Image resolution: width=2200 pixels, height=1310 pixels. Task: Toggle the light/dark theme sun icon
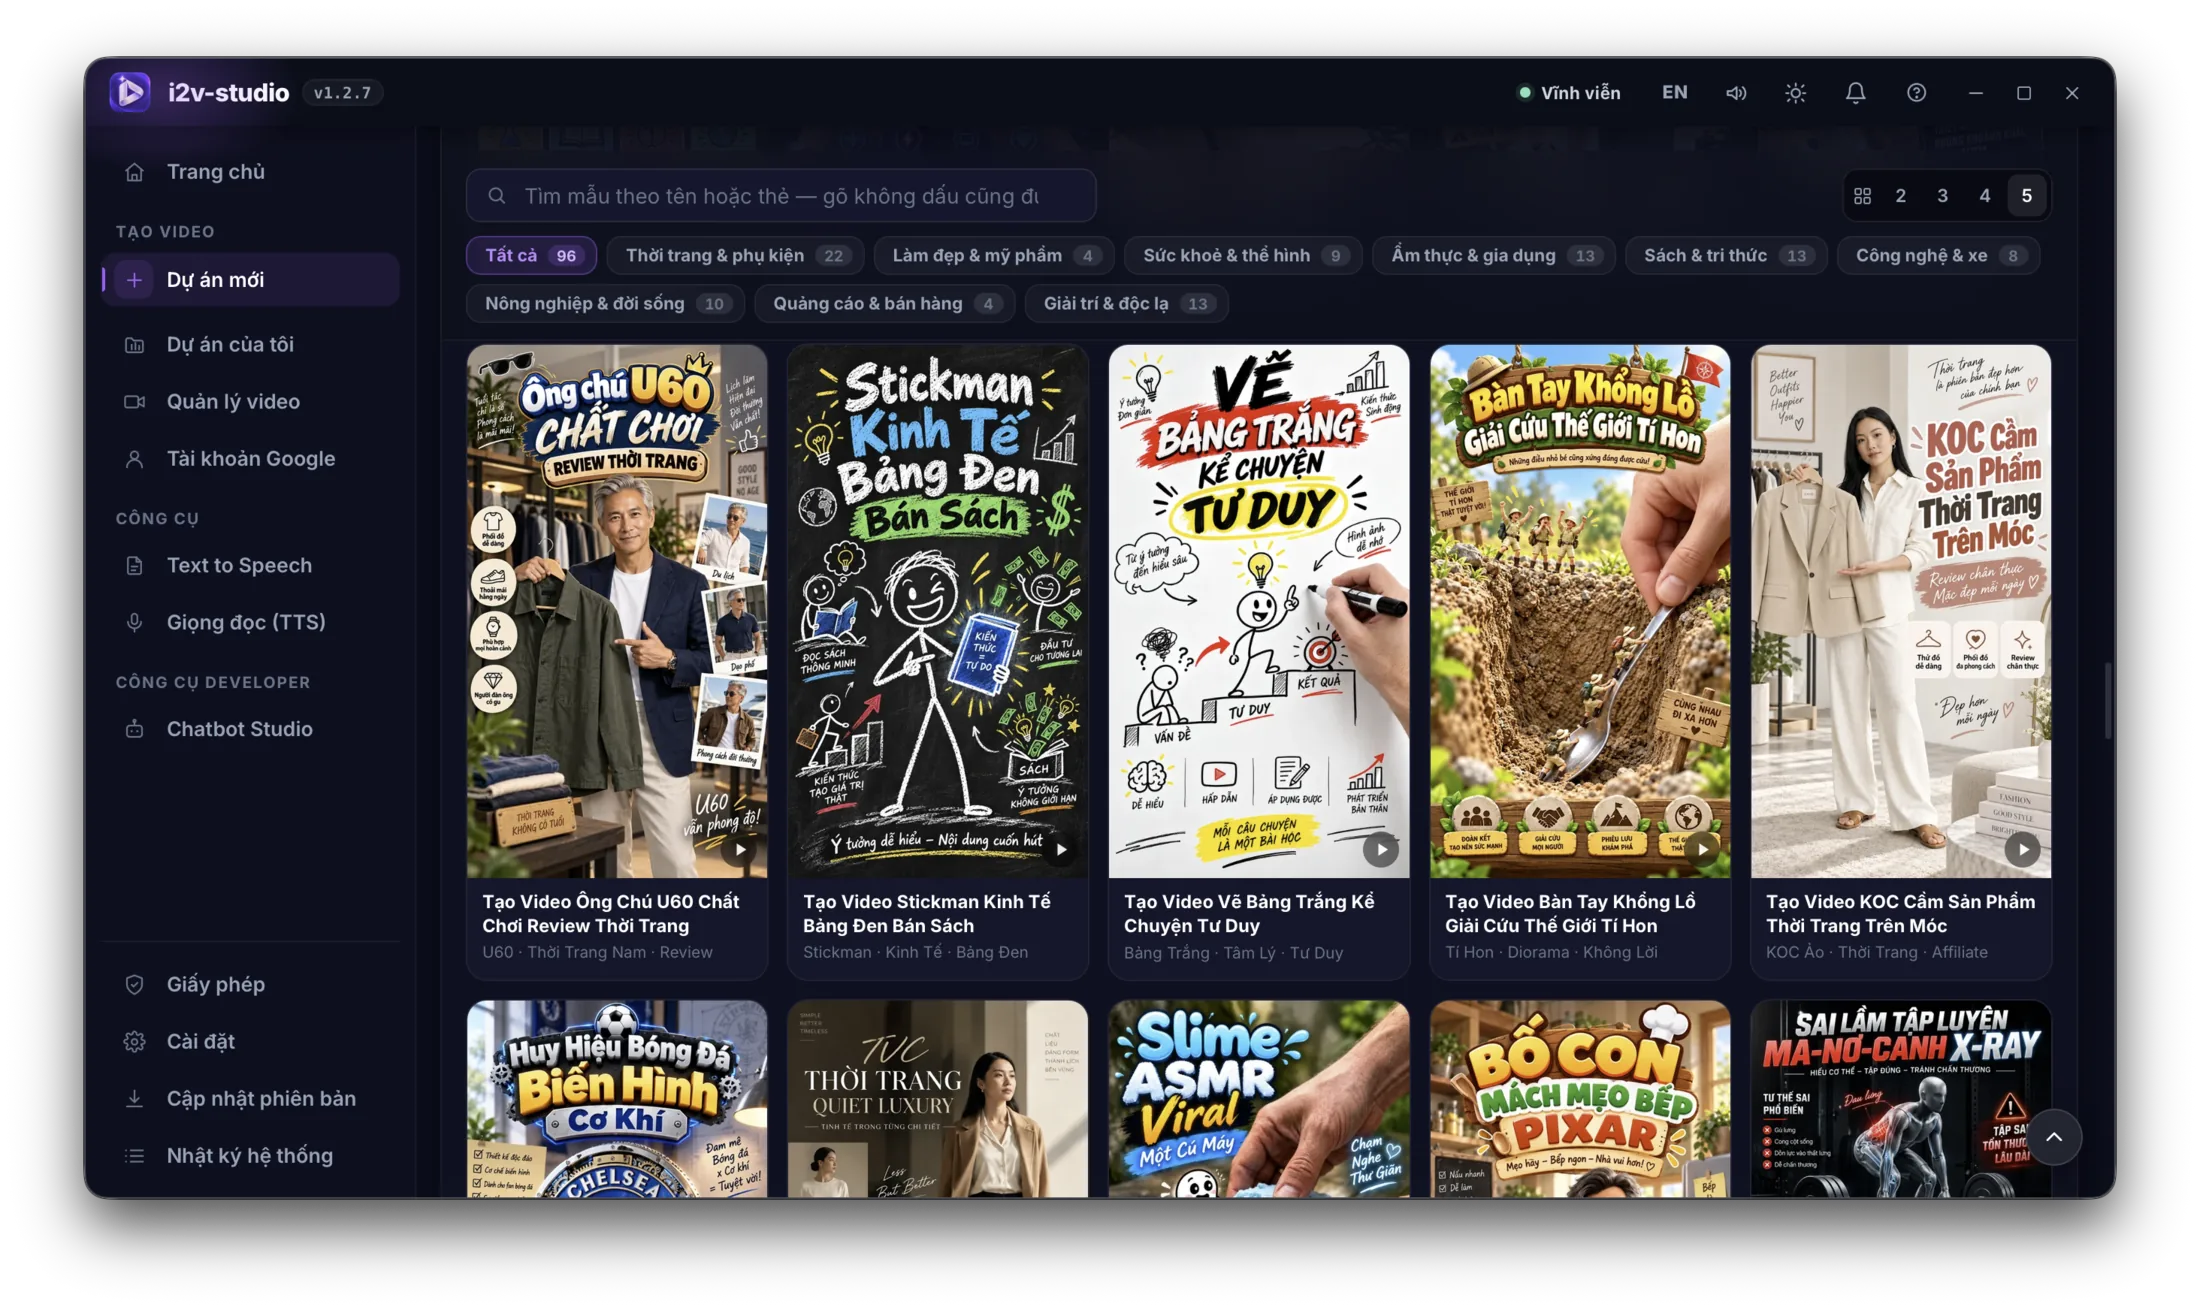[1795, 93]
